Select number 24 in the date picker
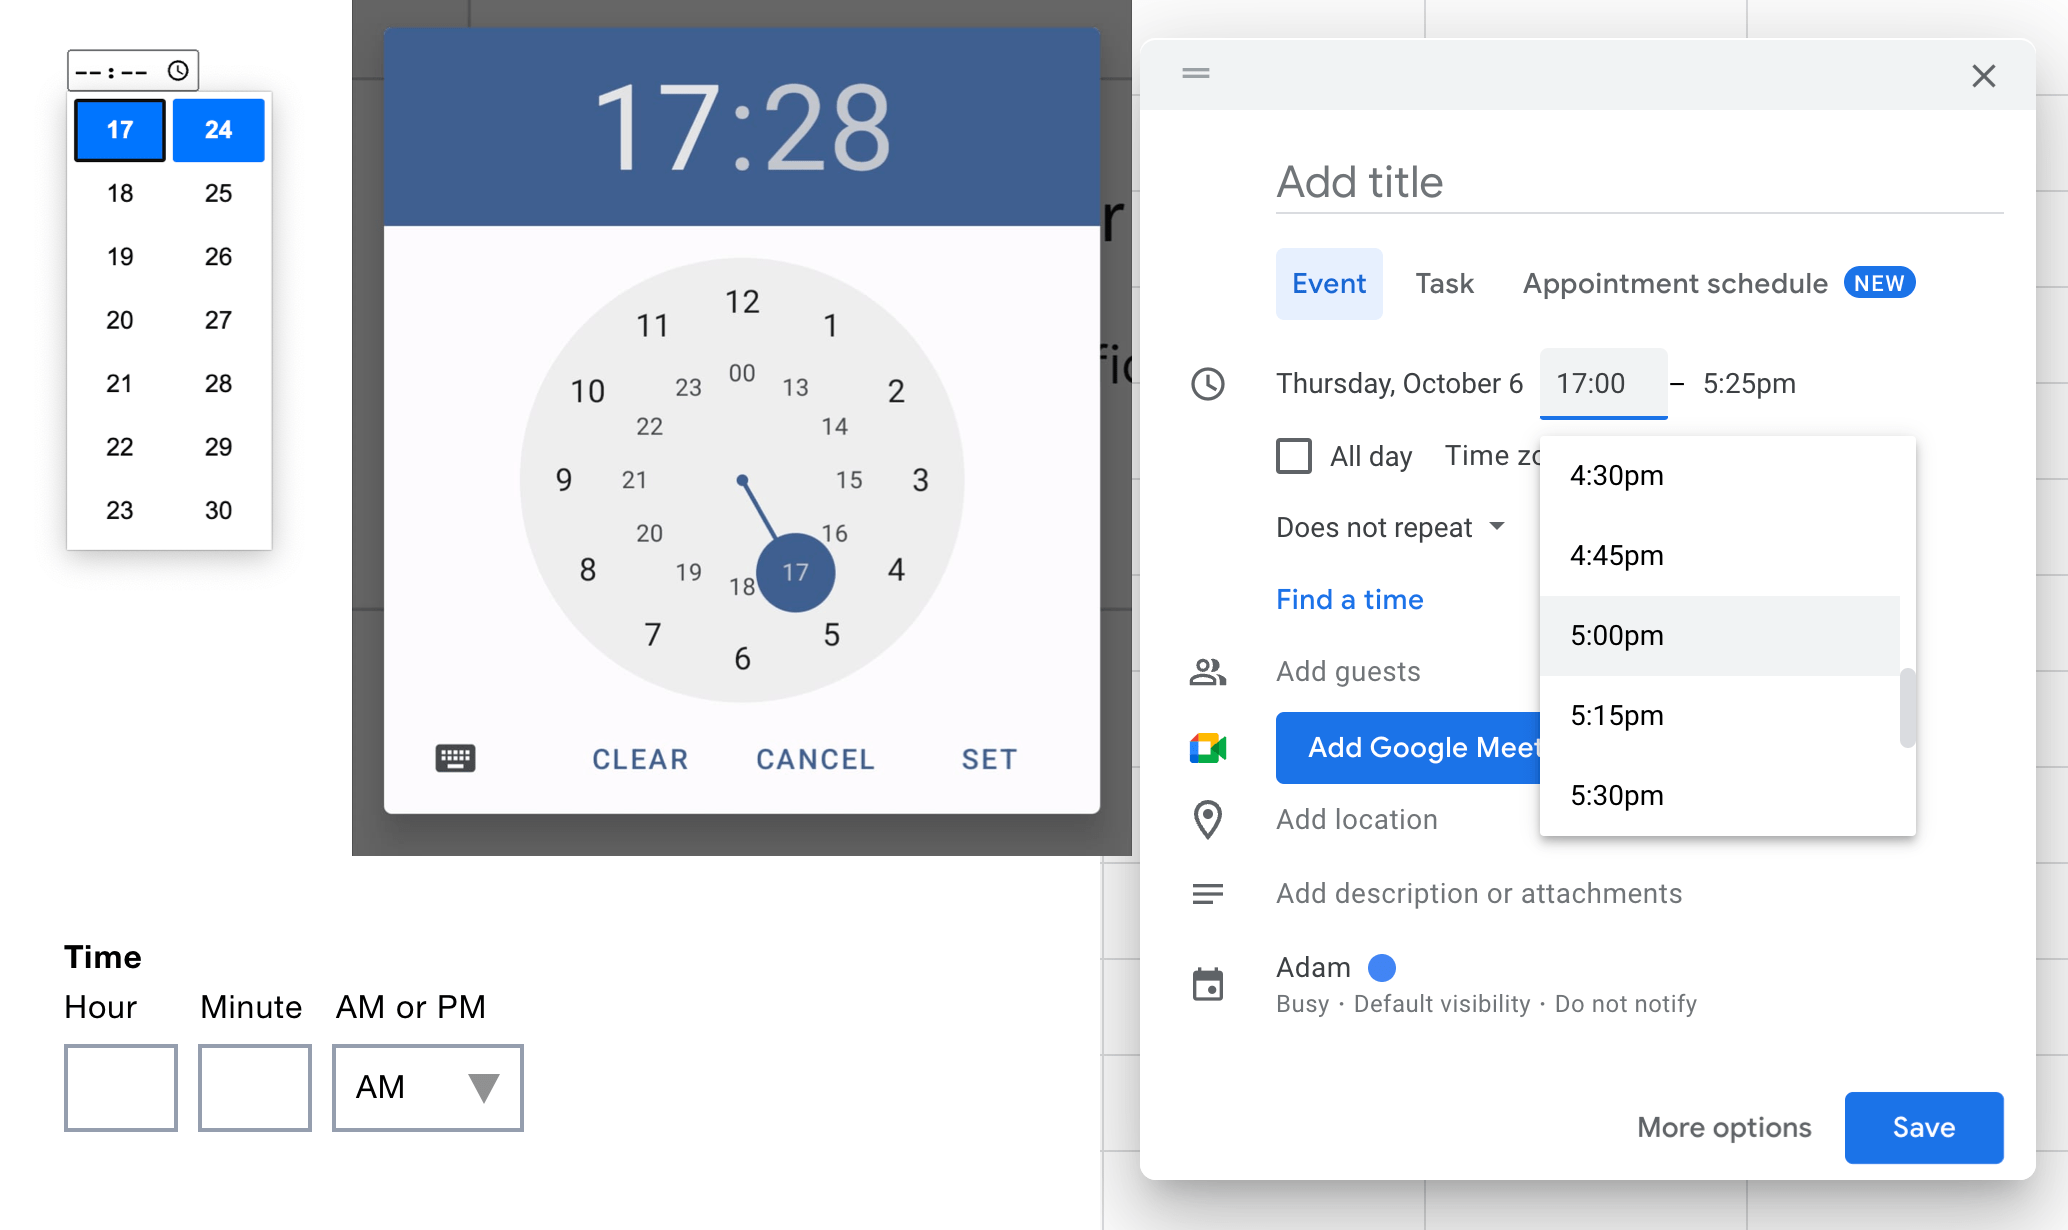The image size is (2068, 1230). click(217, 130)
